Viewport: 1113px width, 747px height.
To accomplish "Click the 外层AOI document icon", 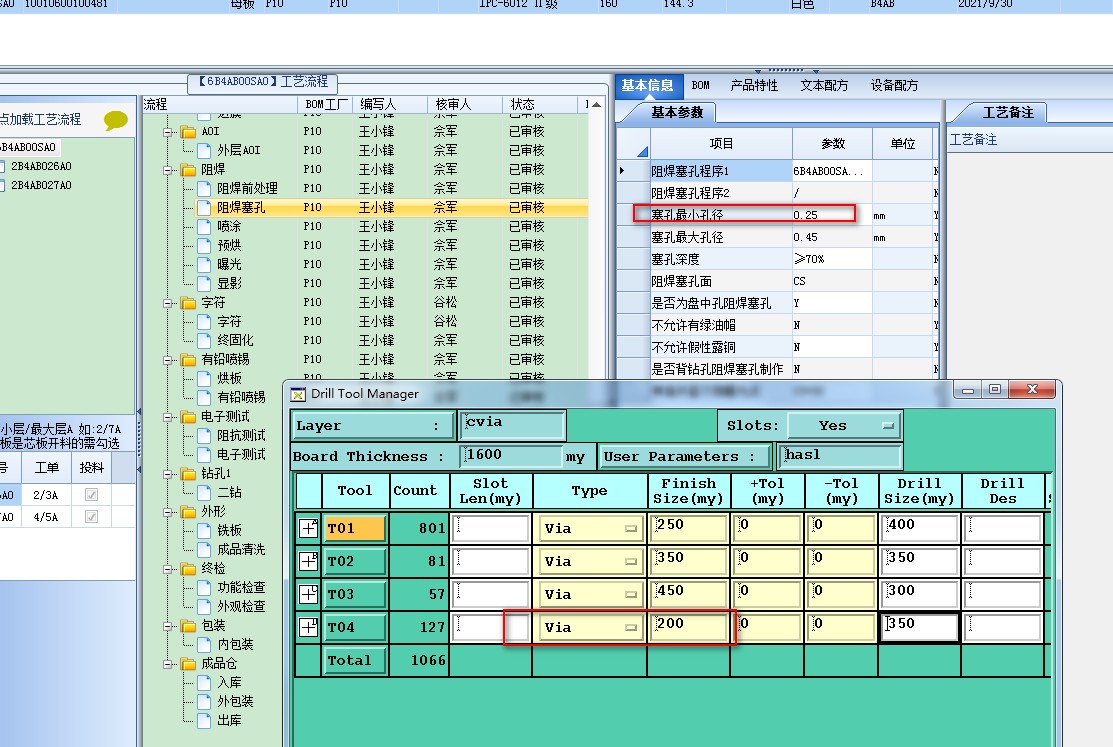I will [204, 151].
